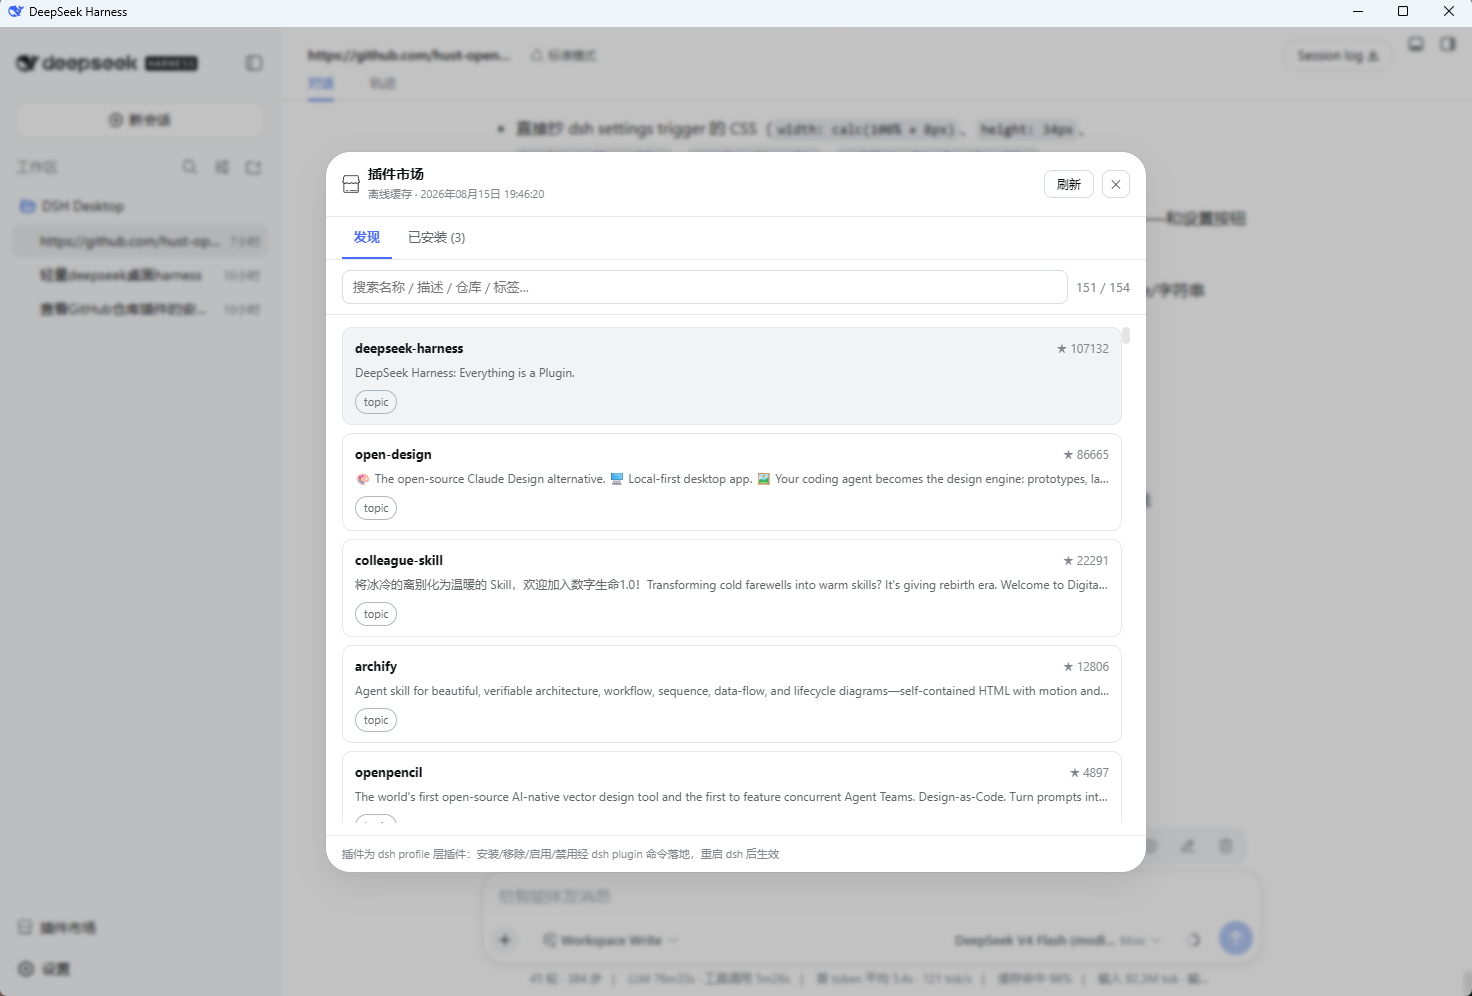
Task: Click the 4897 star count
Action: pos(1089,773)
